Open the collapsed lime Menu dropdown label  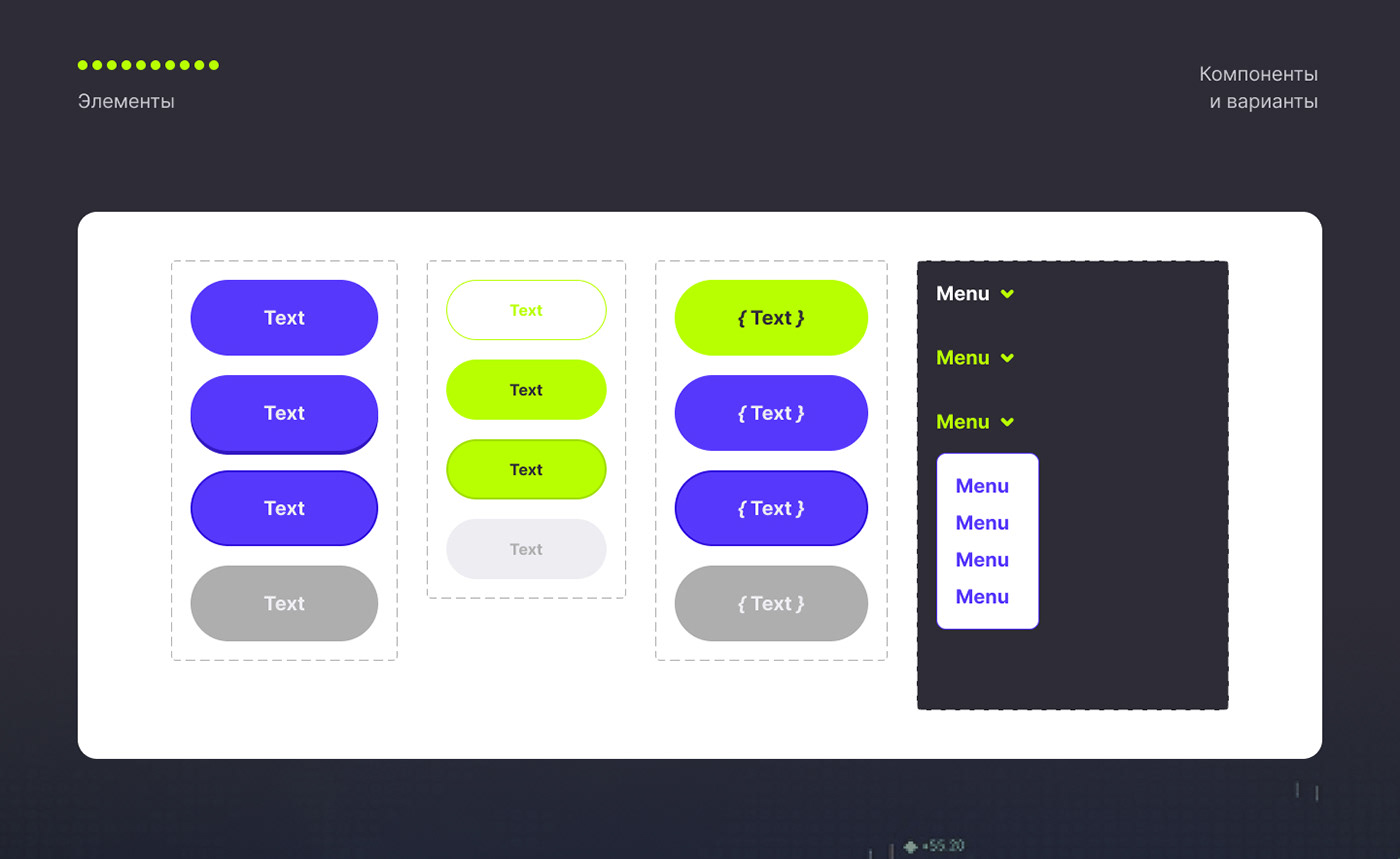pos(962,358)
